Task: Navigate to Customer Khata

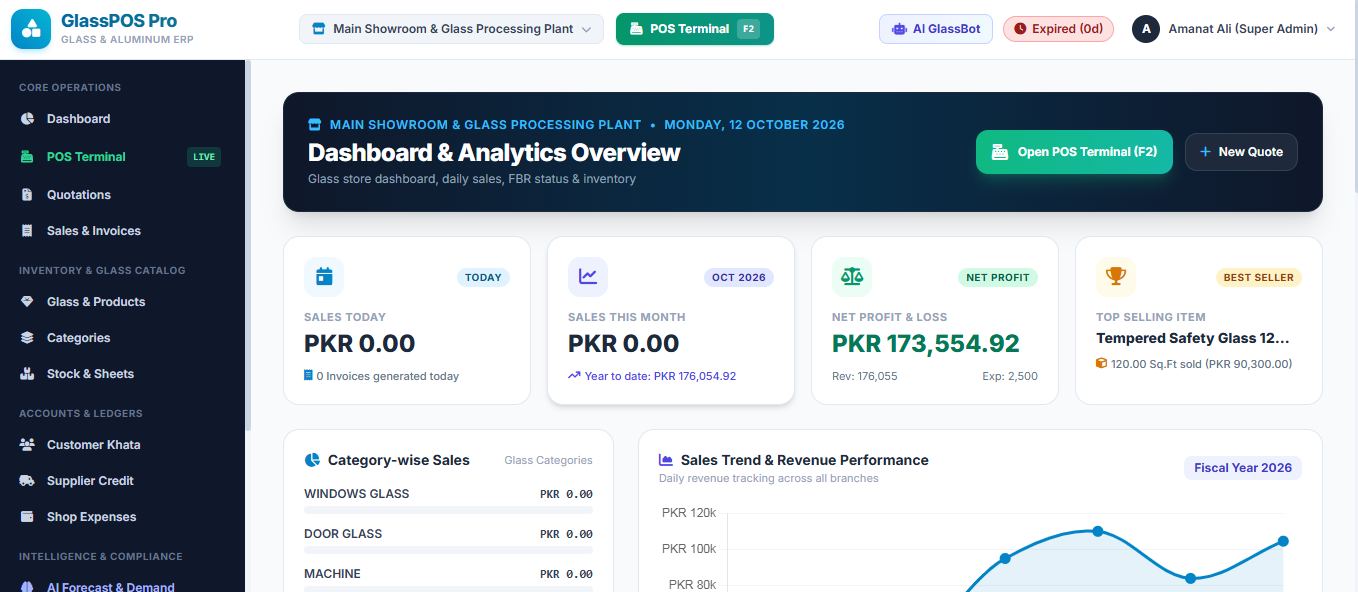Action: click(122, 445)
